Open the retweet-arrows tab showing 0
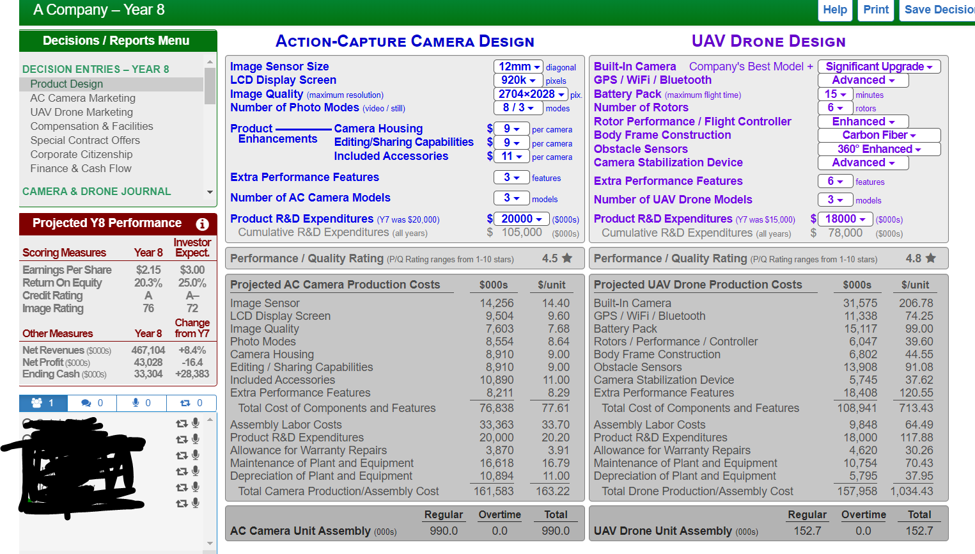The height and width of the screenshot is (554, 975). pos(192,403)
